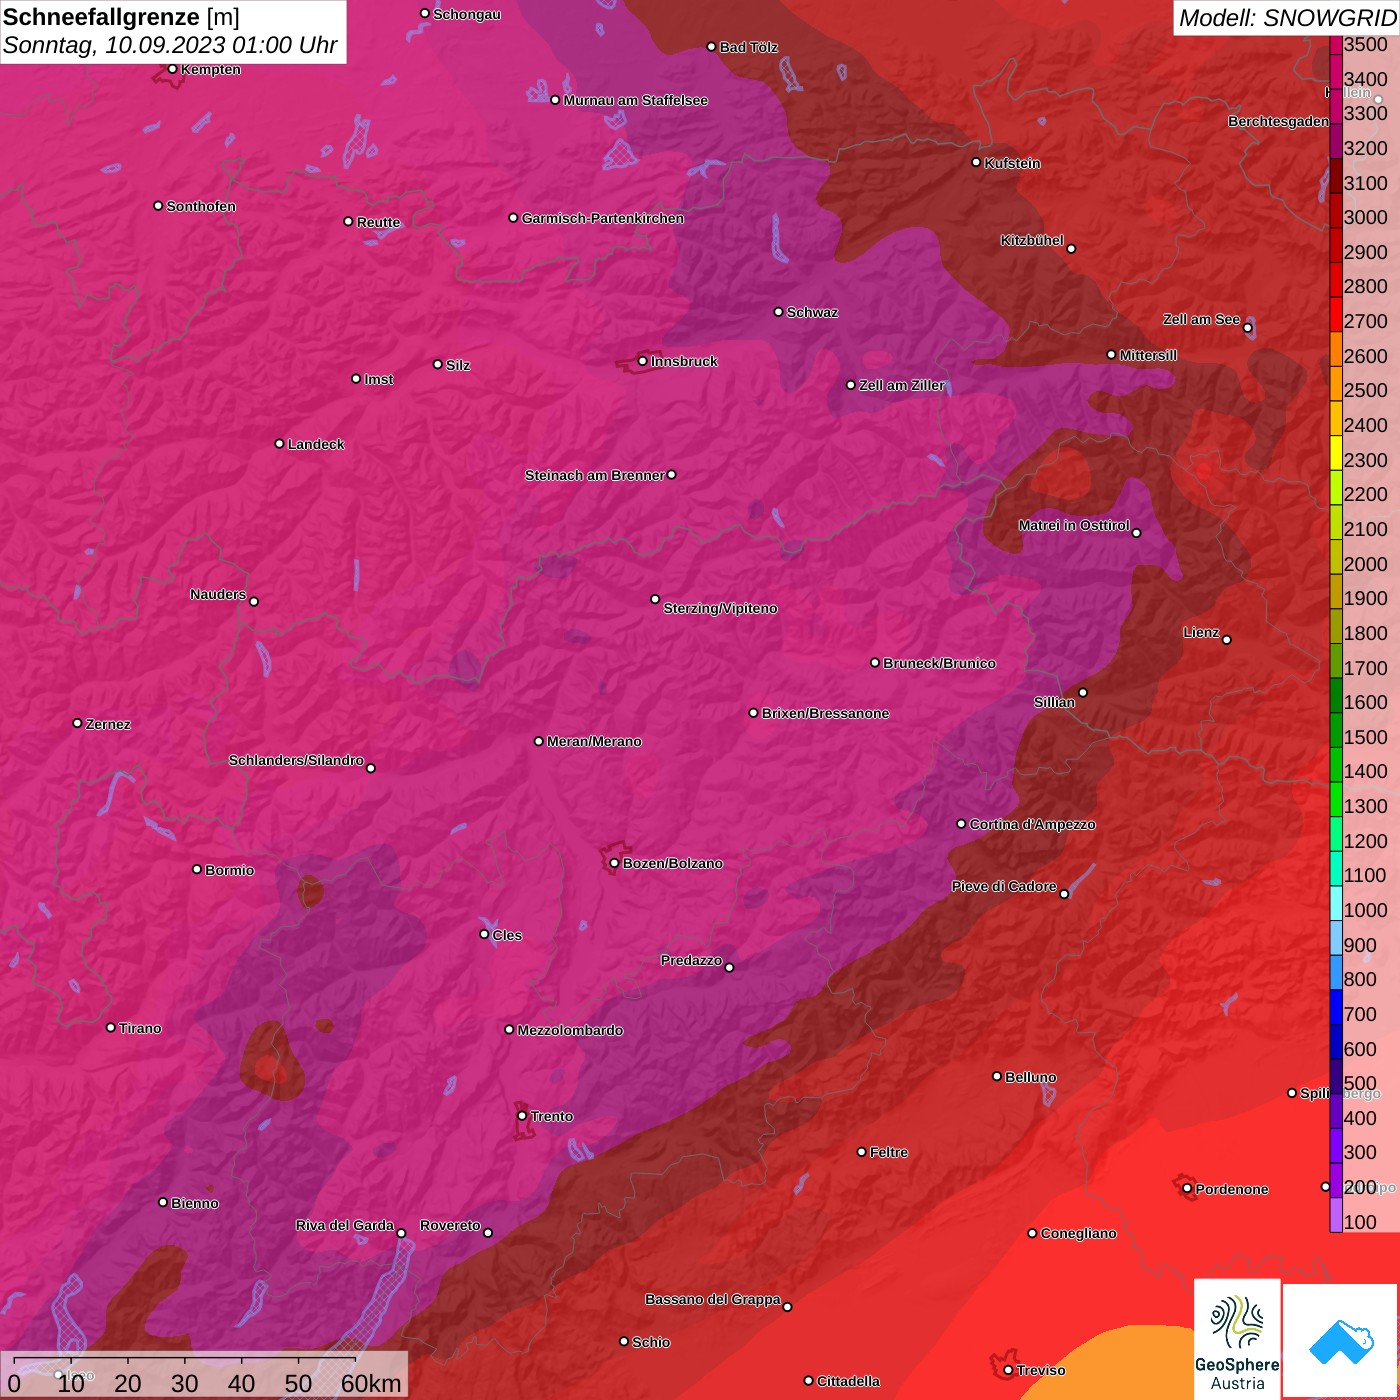Click the Feltre location dot
1400x1400 pixels.
tap(861, 1152)
